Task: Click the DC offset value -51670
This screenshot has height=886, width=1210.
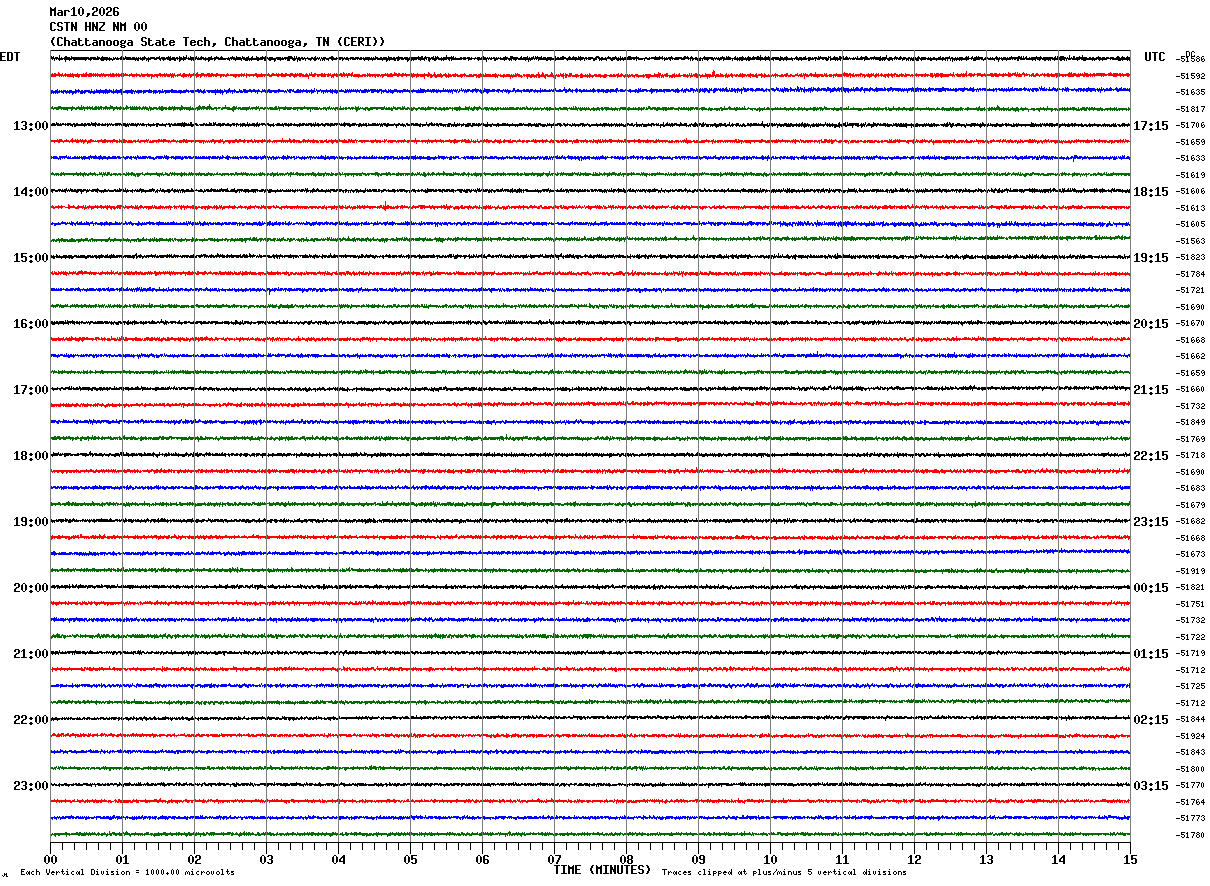Action: (x=1191, y=324)
